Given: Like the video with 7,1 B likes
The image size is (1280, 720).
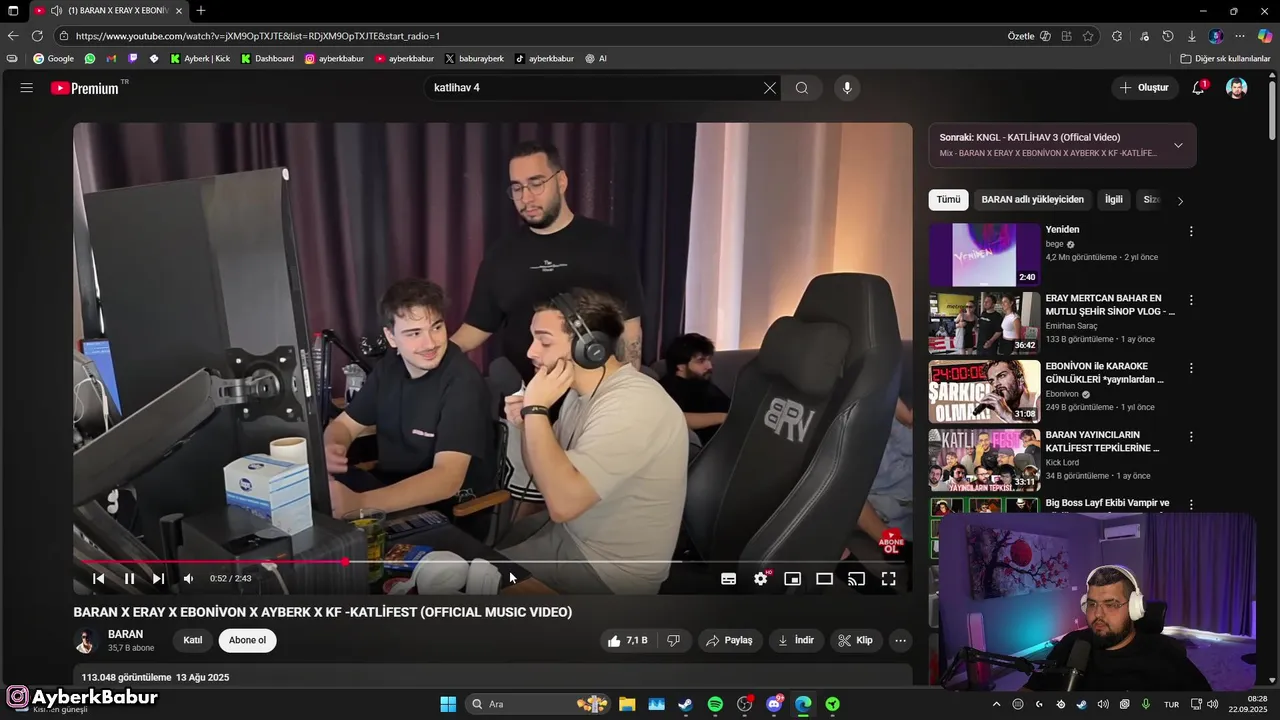Looking at the screenshot, I should (x=628, y=640).
